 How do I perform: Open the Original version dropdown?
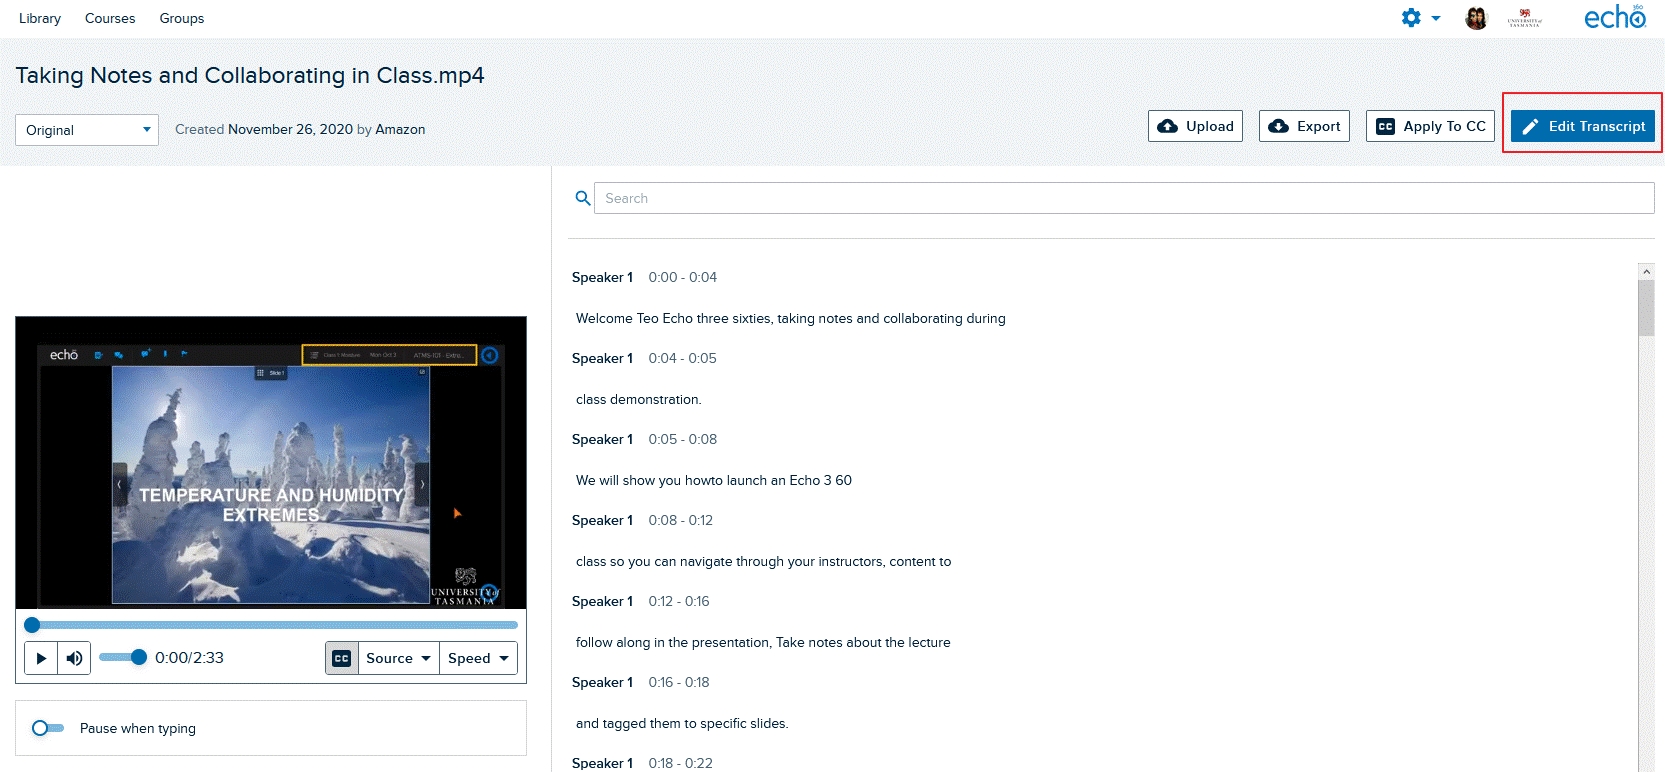[87, 130]
